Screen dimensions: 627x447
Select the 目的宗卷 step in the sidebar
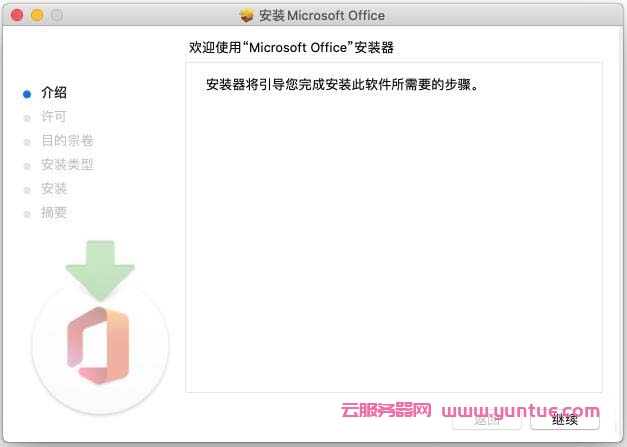(x=67, y=141)
